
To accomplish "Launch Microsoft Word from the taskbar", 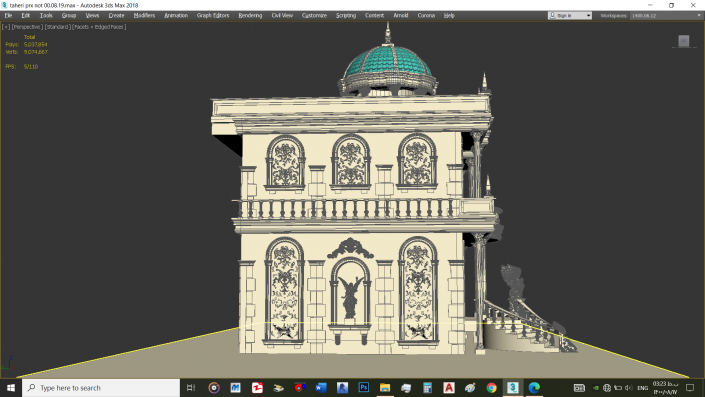I will 321,388.
